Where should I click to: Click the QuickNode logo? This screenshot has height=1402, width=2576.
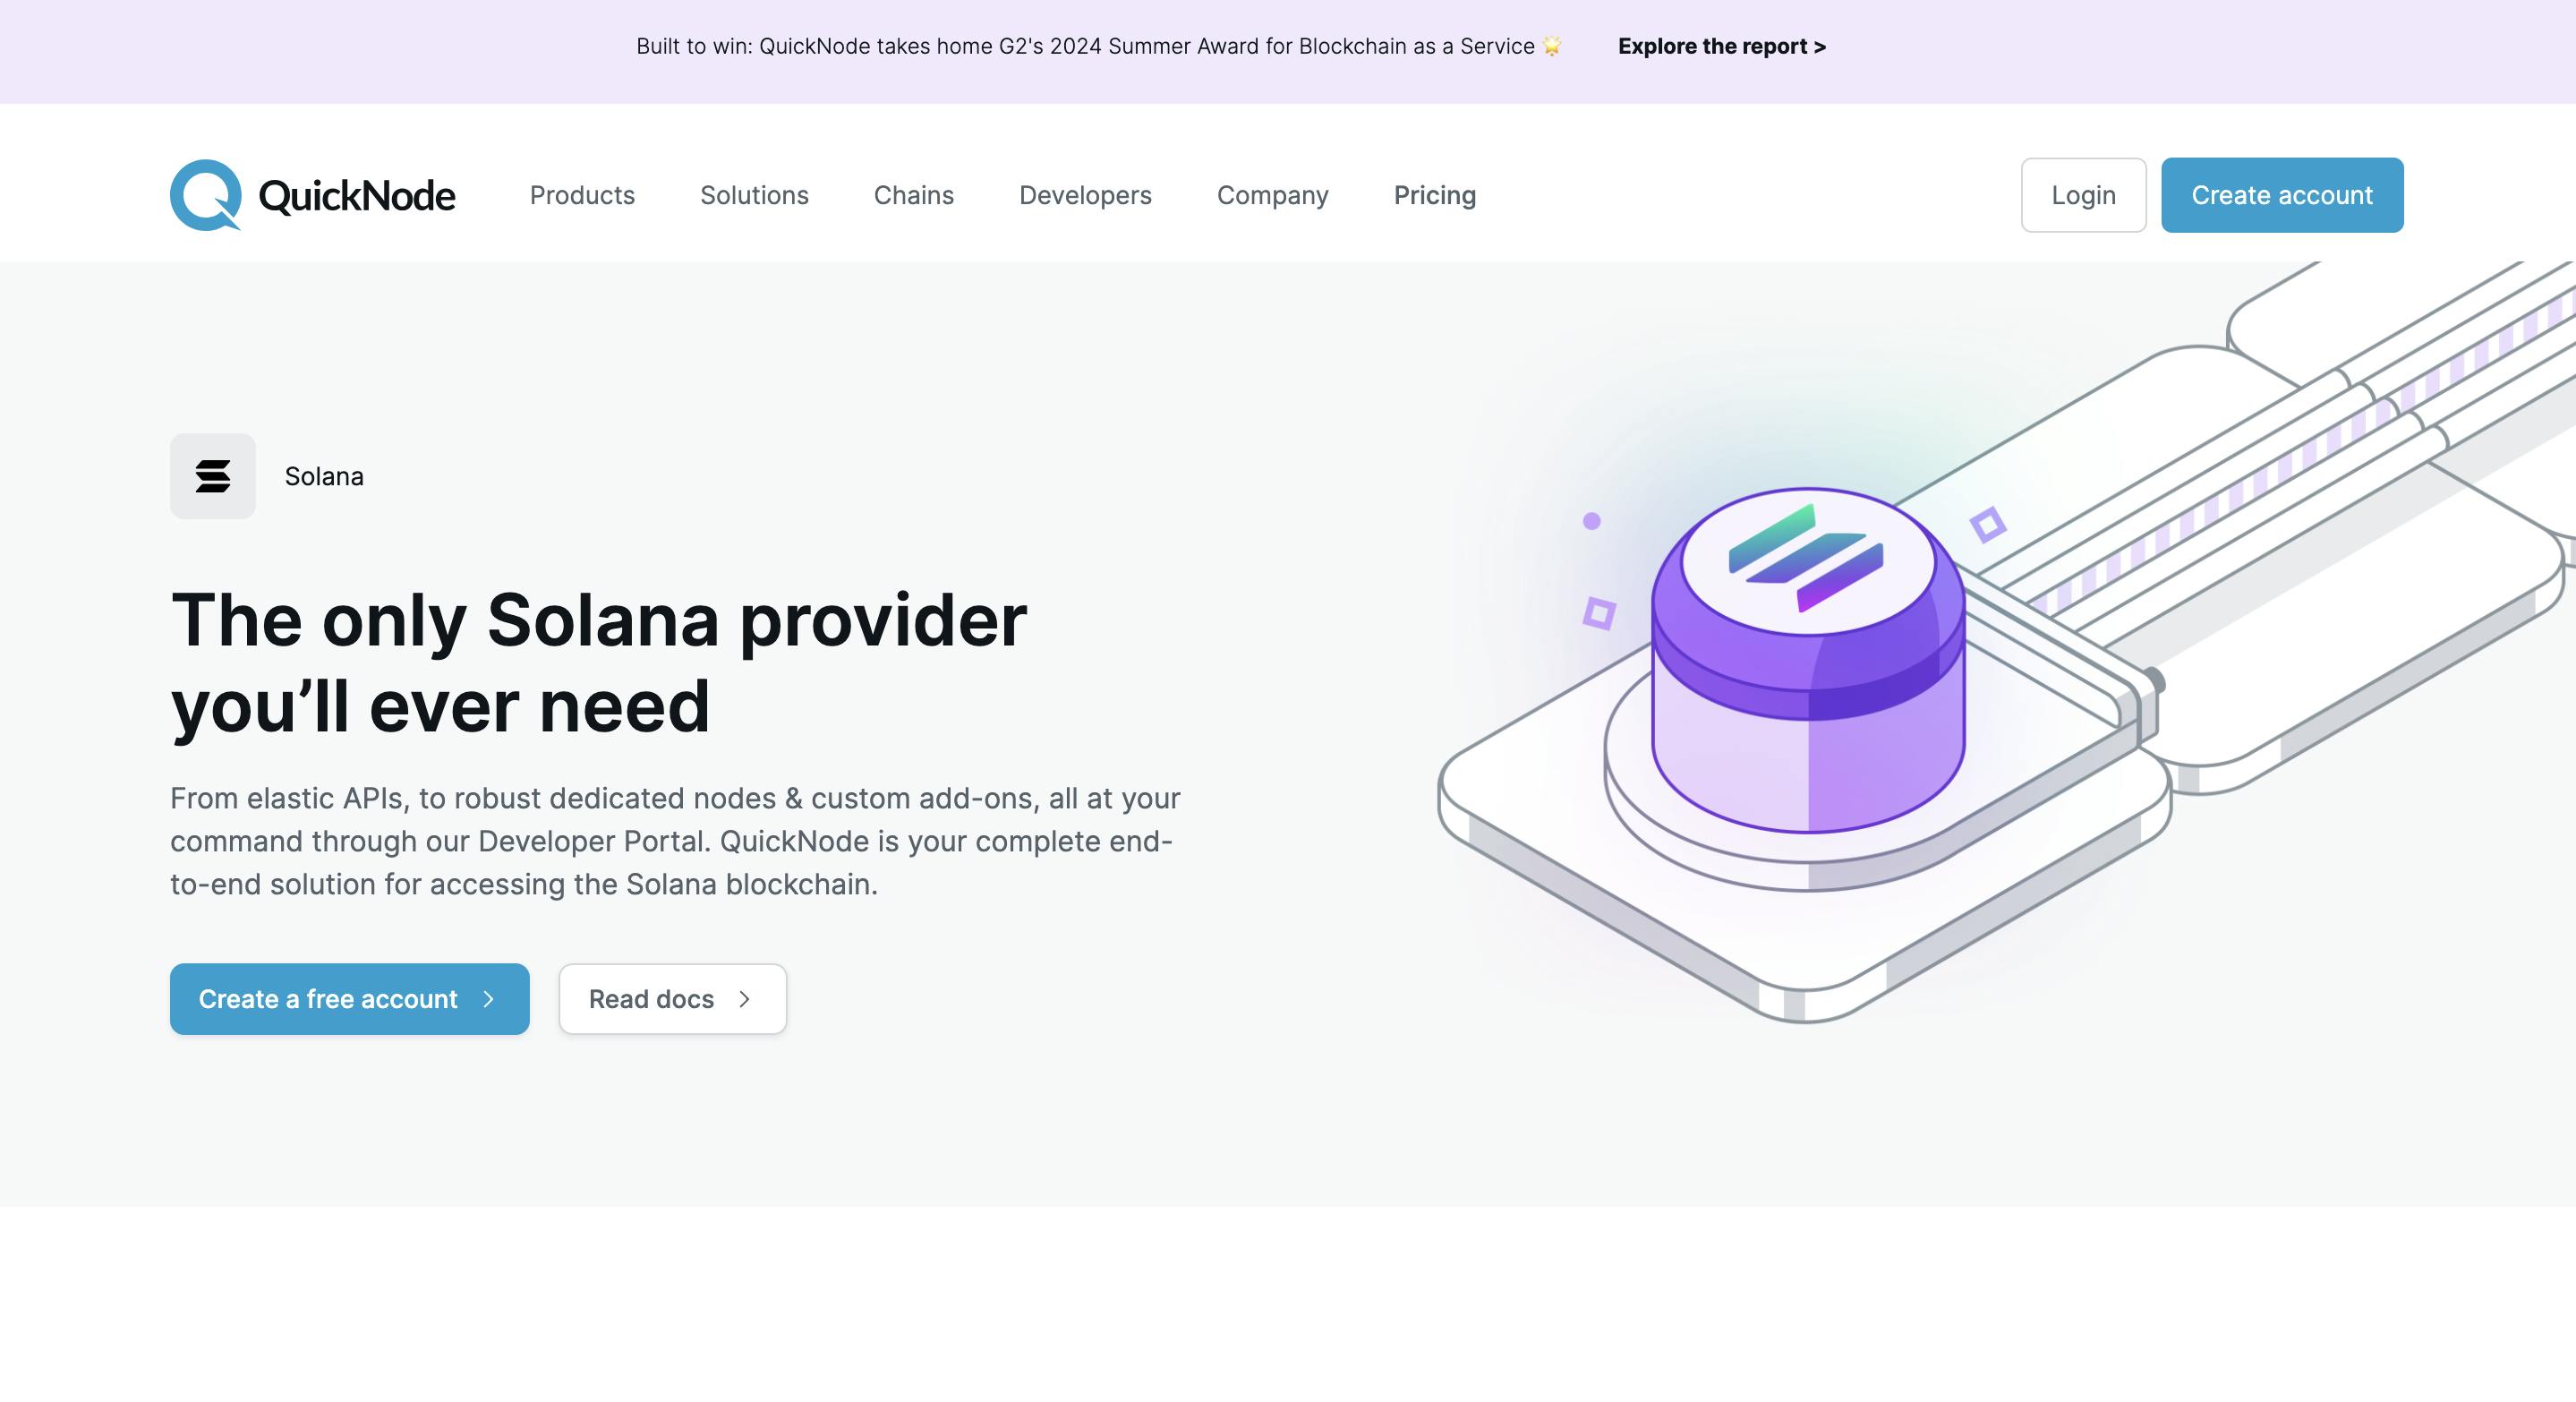(x=312, y=195)
